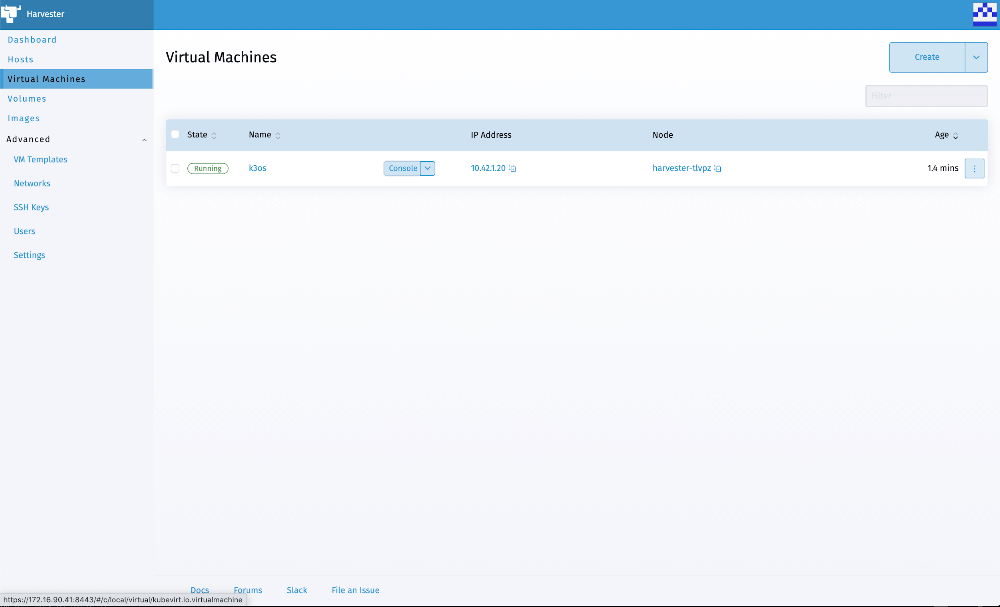The height and width of the screenshot is (607, 1000).
Task: Click the Harvester logo icon
Action: [x=11, y=14]
